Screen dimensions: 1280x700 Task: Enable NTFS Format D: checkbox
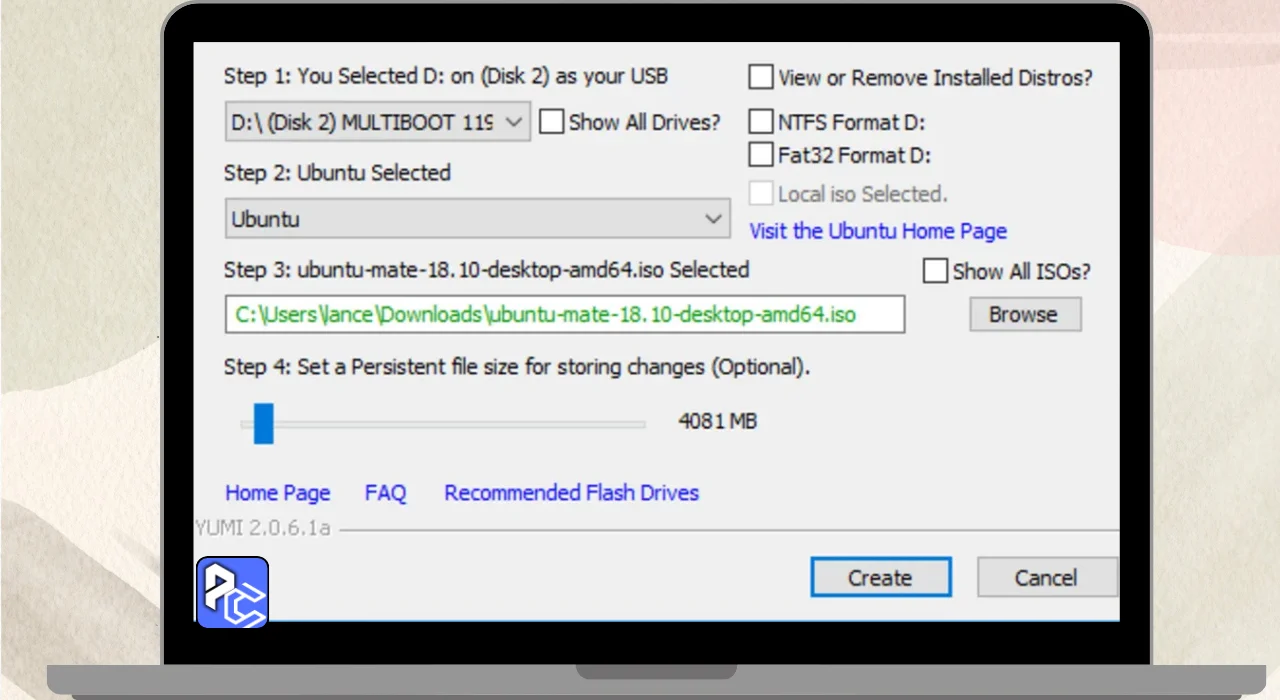pyautogui.click(x=761, y=122)
